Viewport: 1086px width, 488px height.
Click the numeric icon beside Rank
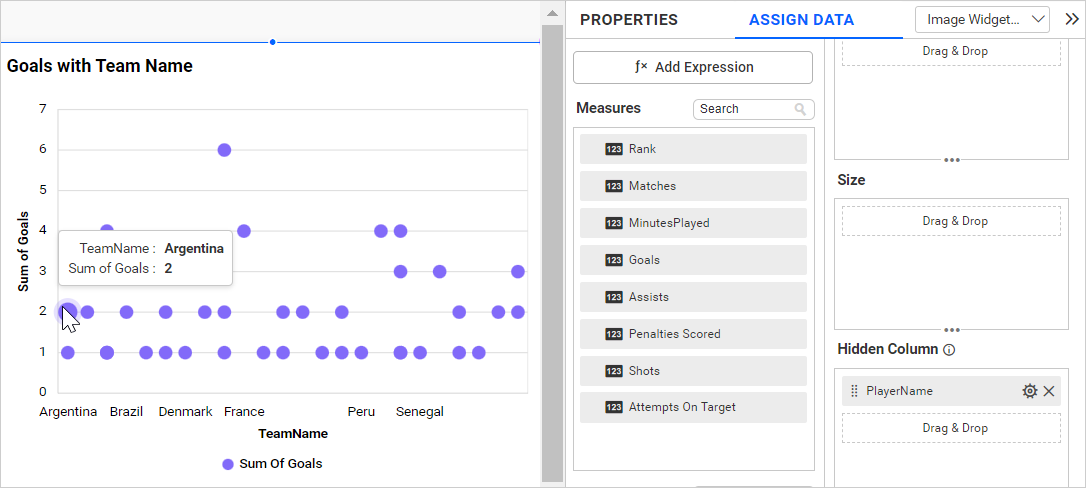(614, 149)
